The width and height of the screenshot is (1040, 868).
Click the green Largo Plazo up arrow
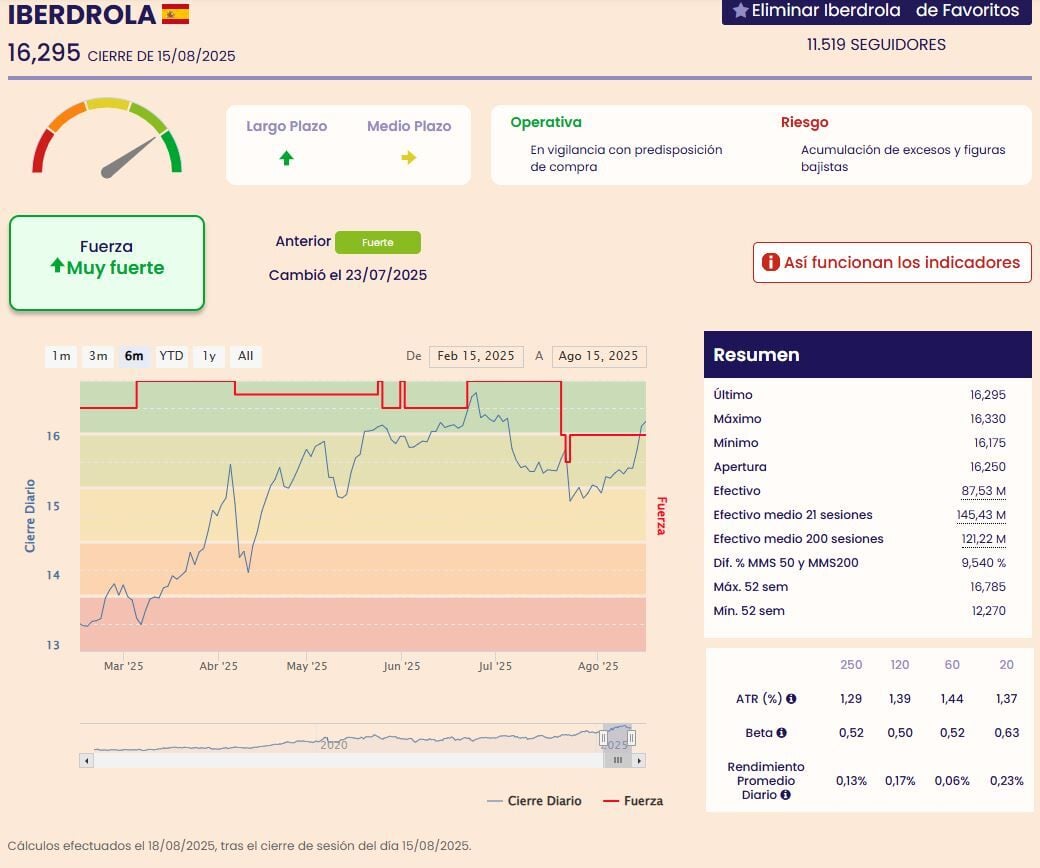(286, 158)
